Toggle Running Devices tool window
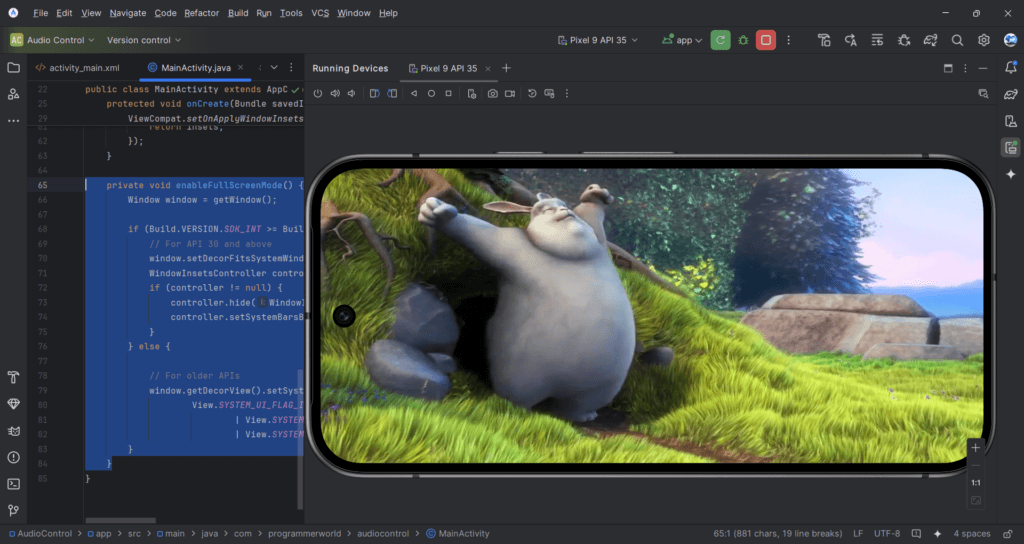 [1011, 148]
